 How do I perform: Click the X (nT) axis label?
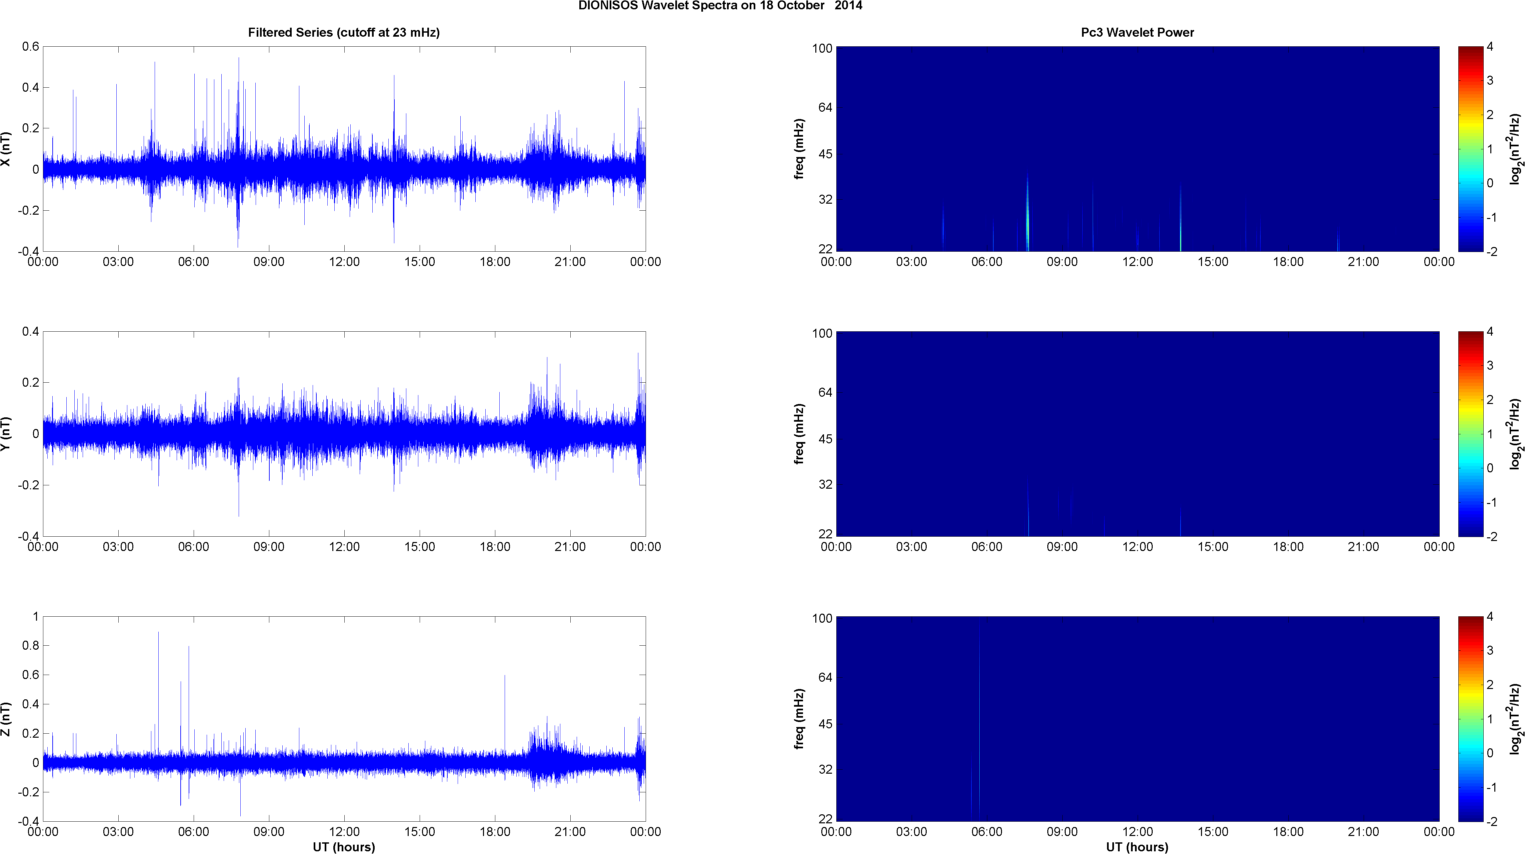7,149
